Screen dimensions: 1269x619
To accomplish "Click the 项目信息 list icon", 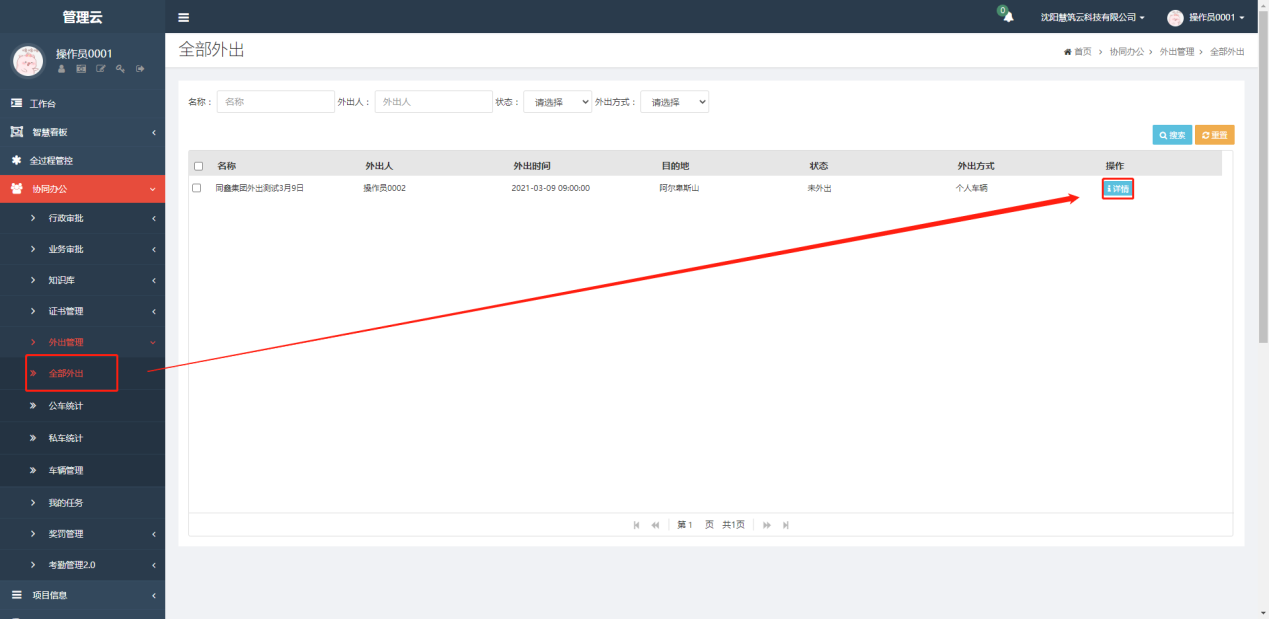I will click(x=16, y=595).
